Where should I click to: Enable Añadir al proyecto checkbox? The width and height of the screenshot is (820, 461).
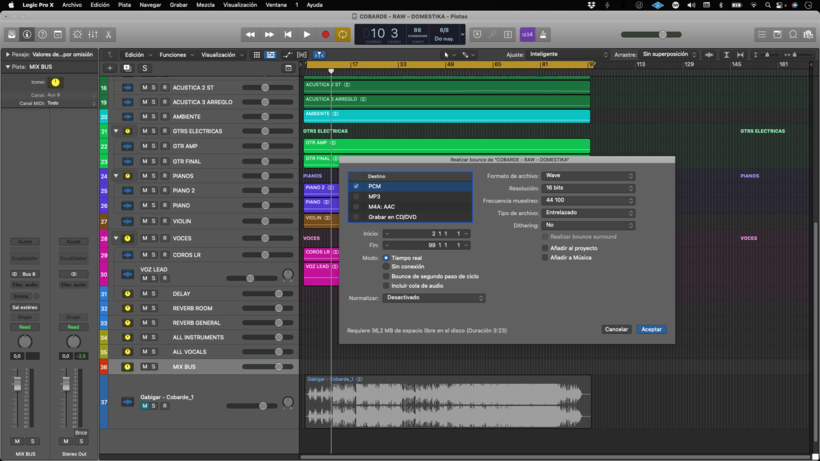(545, 248)
